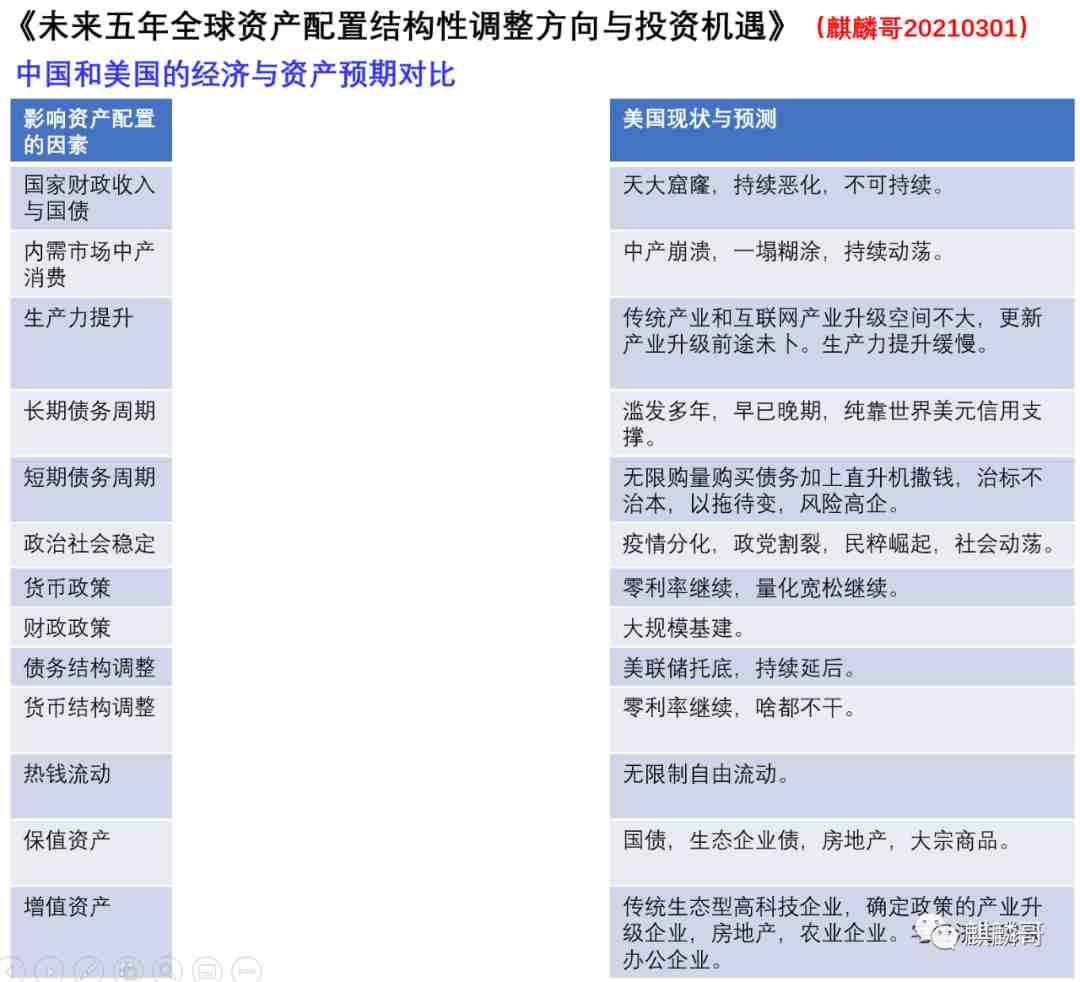This screenshot has width=1080, height=982.
Task: Click the cell starting with 滥发多年，早已晚期
Action: pos(842,424)
